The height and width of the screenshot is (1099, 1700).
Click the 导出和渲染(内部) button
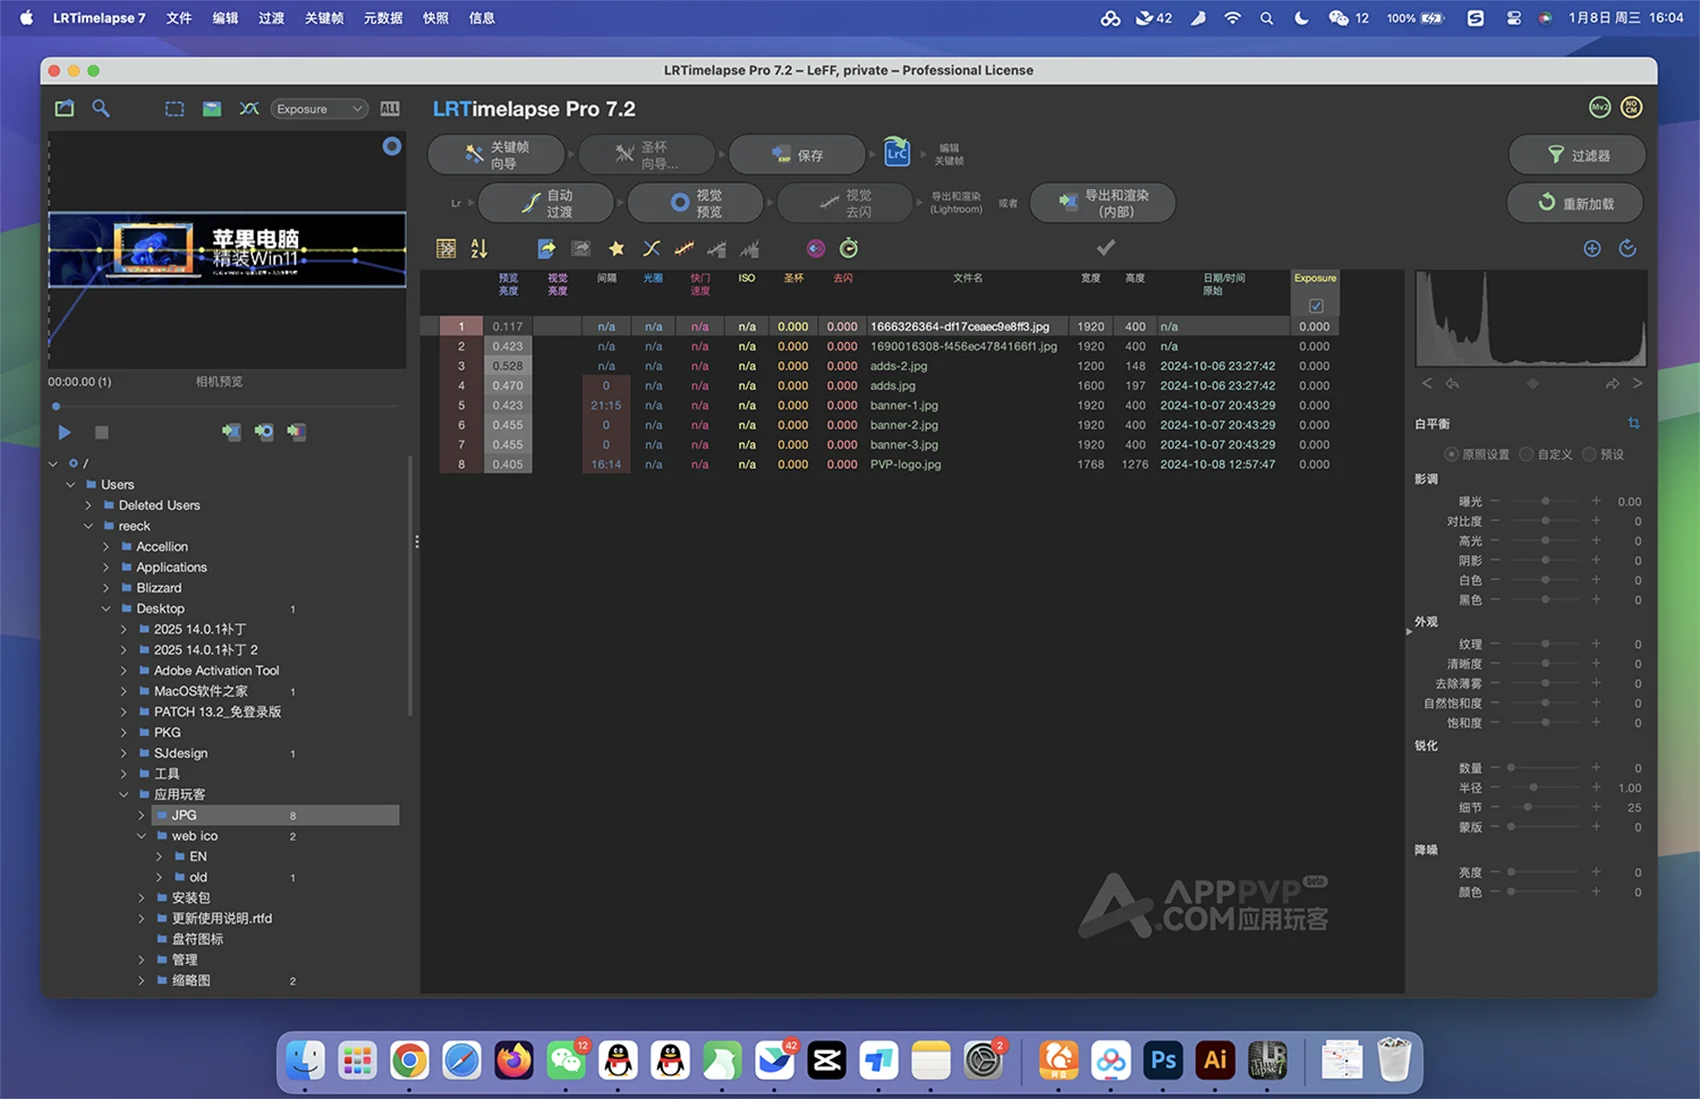pos(1103,203)
